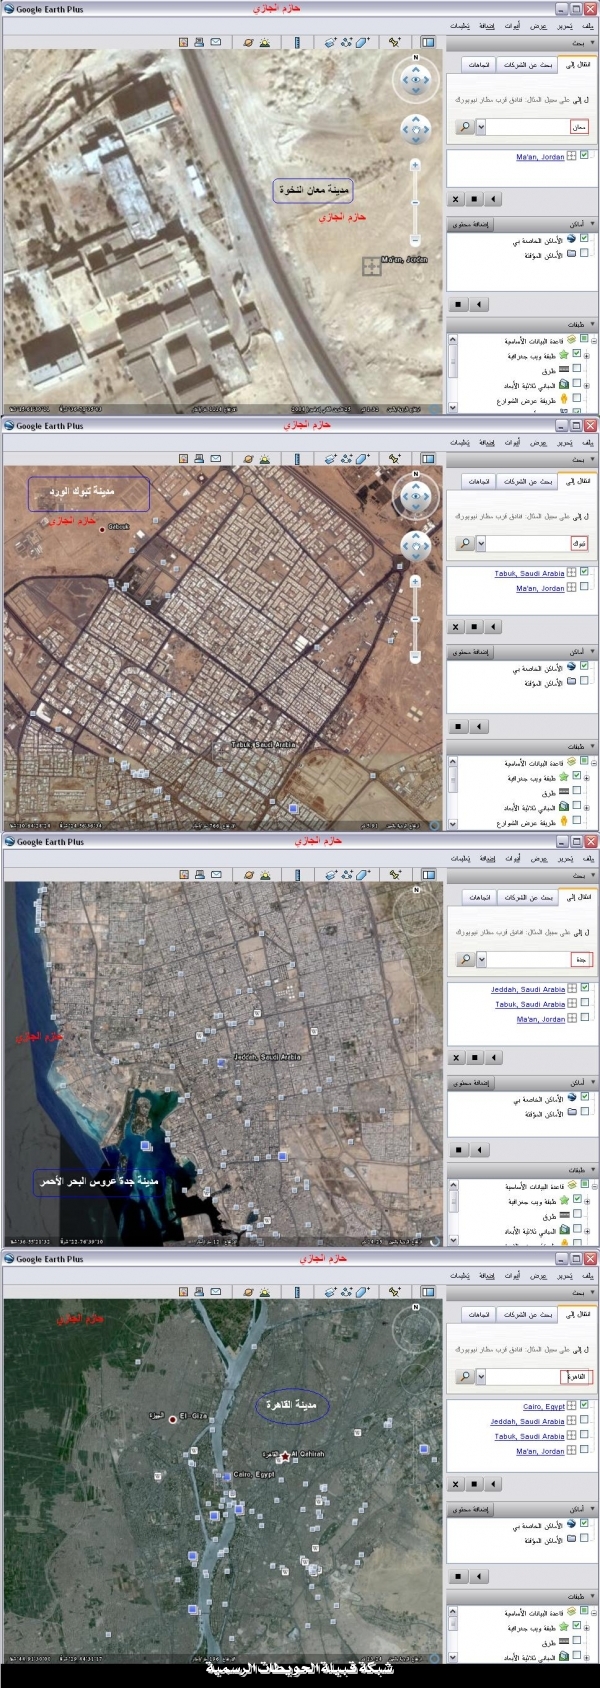
Task: Toggle Cairo, Egypt checkbox in Cairo window
Action: click(x=584, y=1405)
